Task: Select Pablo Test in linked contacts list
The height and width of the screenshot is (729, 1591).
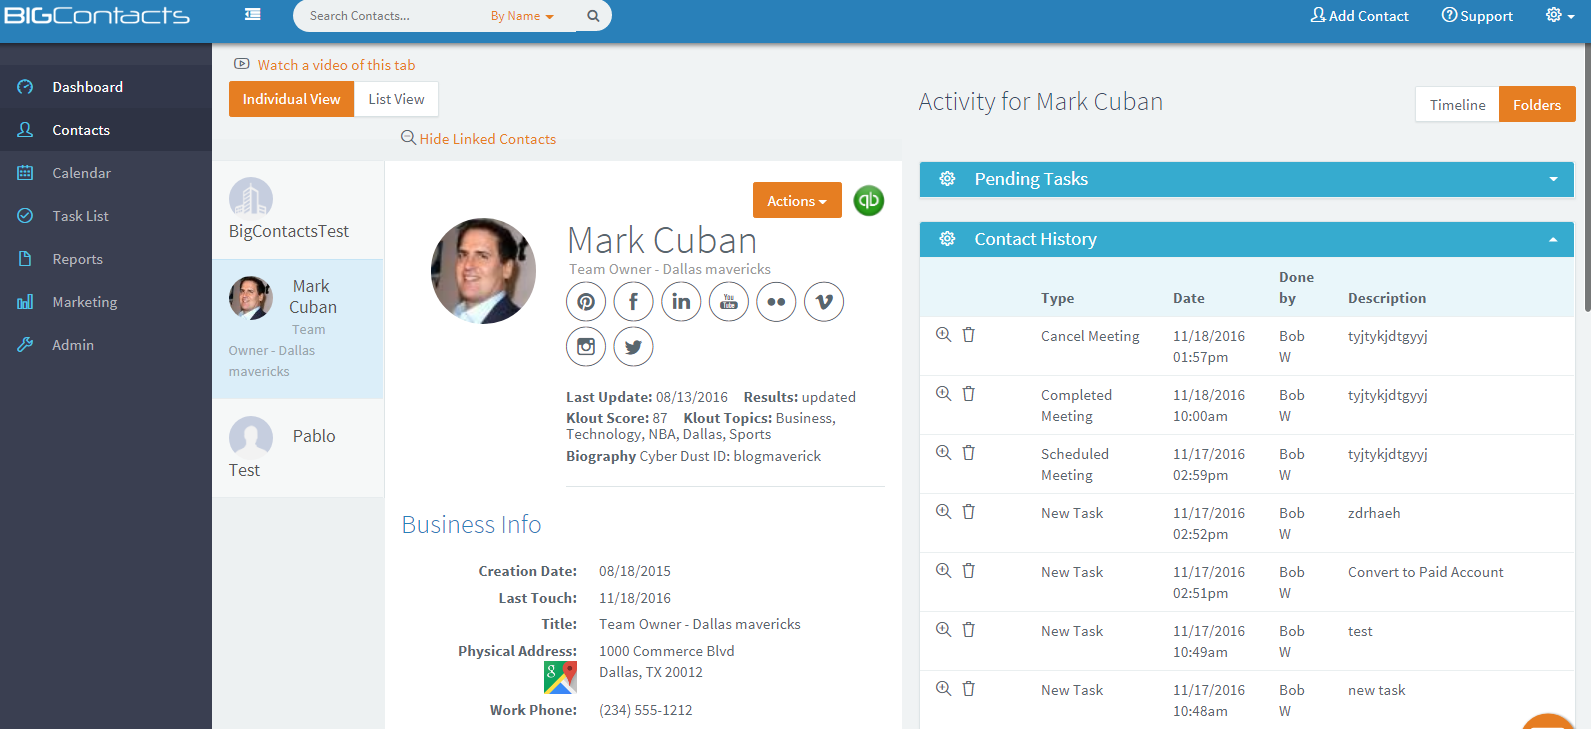Action: click(x=298, y=448)
